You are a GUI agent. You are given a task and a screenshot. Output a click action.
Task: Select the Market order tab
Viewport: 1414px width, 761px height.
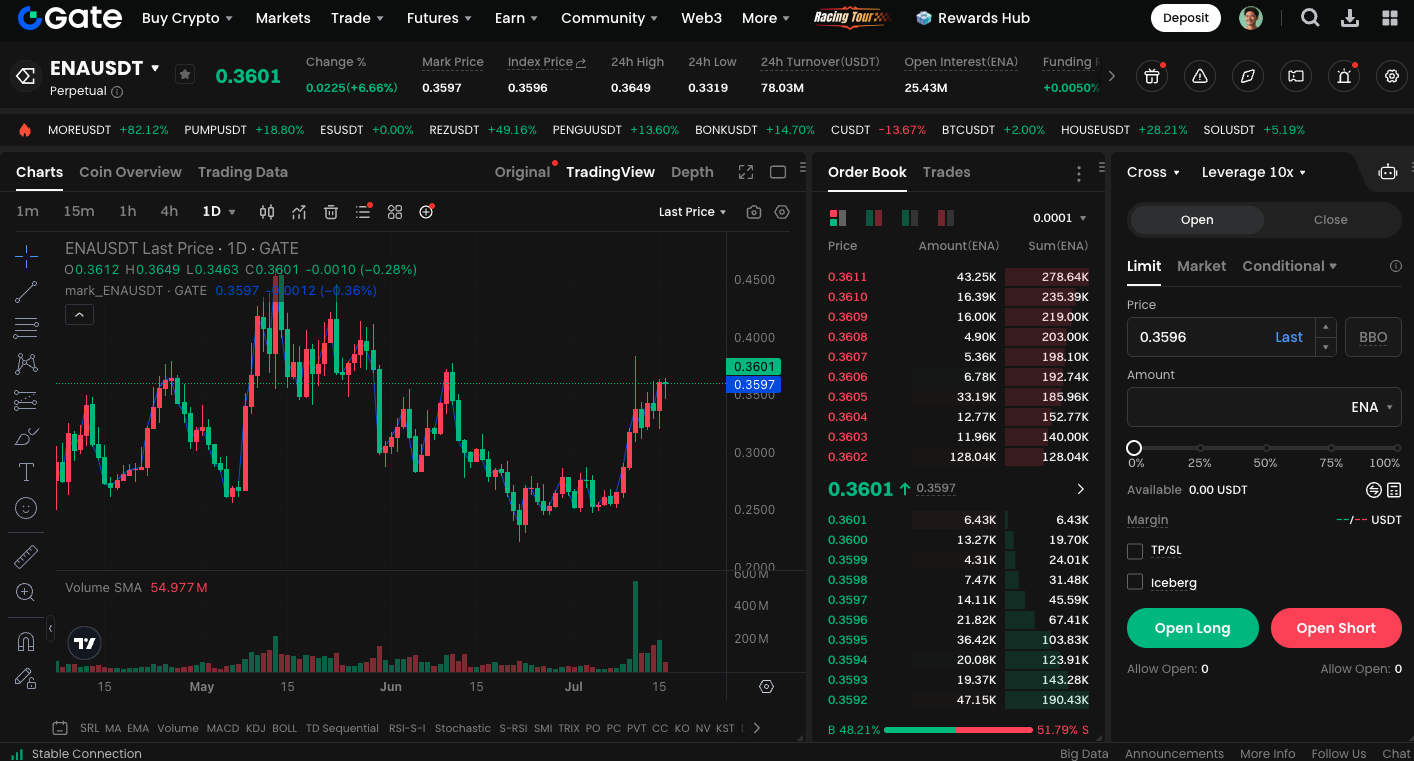(x=1201, y=266)
